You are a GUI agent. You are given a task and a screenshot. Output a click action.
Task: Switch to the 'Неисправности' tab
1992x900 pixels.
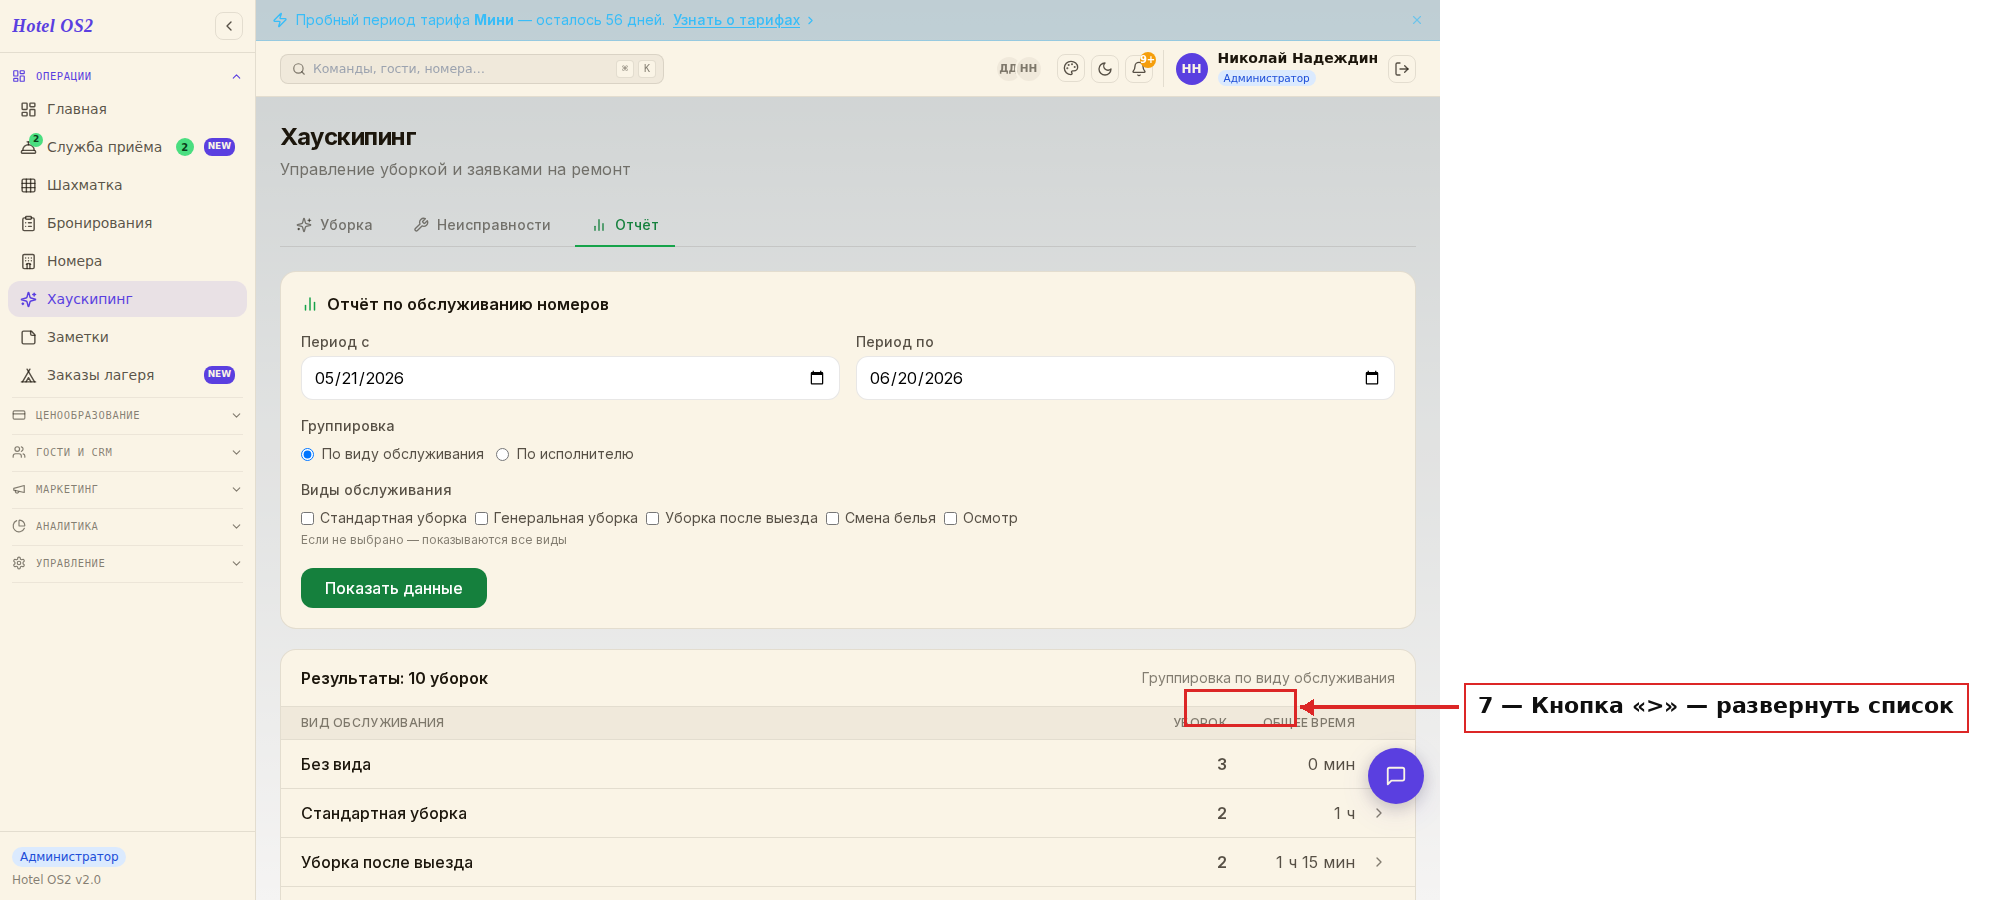point(482,225)
